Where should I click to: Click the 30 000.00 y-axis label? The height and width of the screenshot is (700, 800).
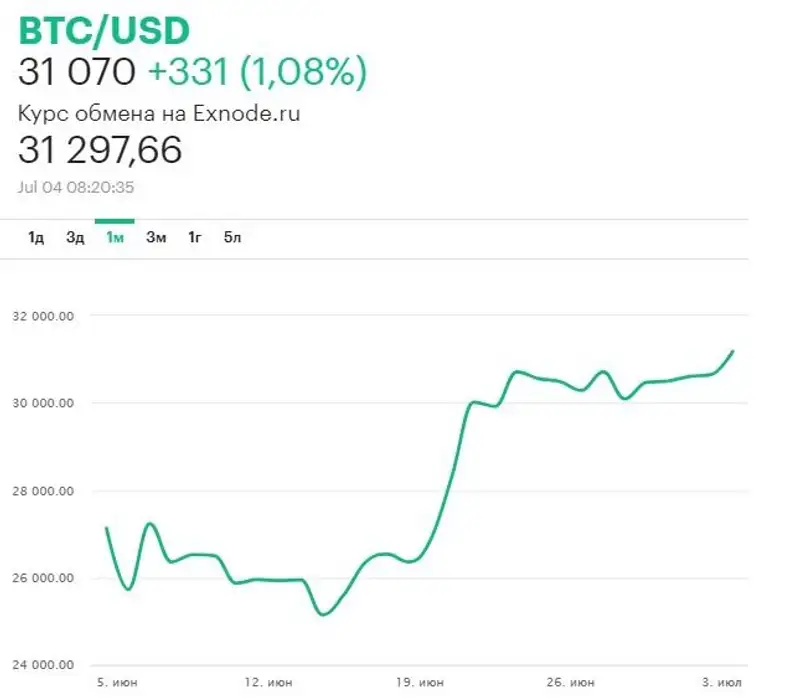42,403
